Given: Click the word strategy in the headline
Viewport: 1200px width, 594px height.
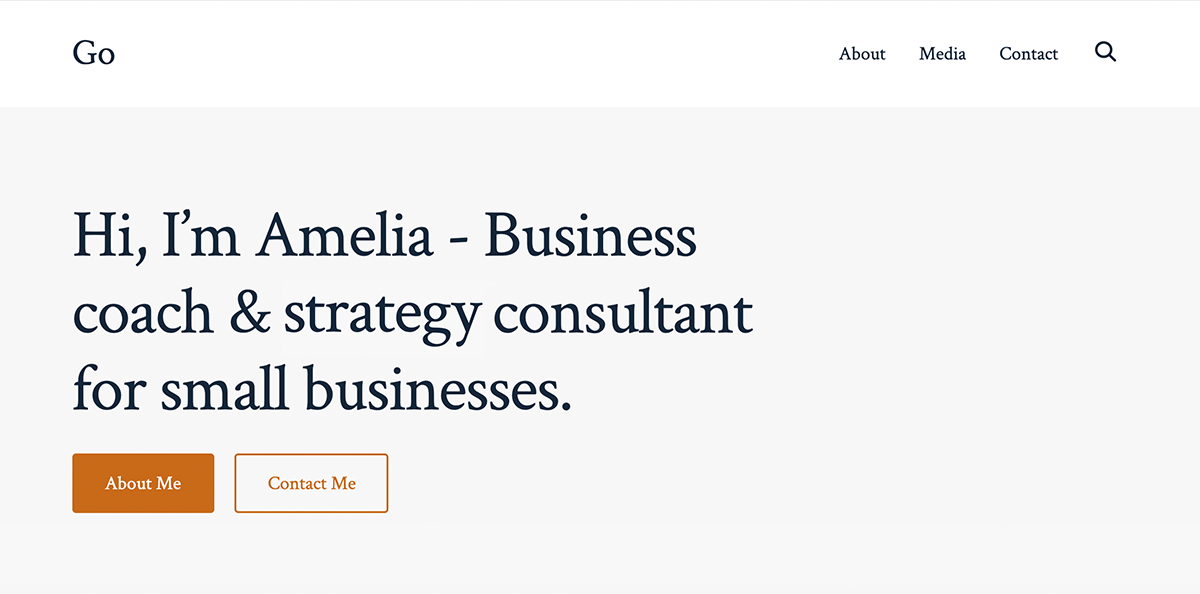Looking at the screenshot, I should click(x=382, y=316).
